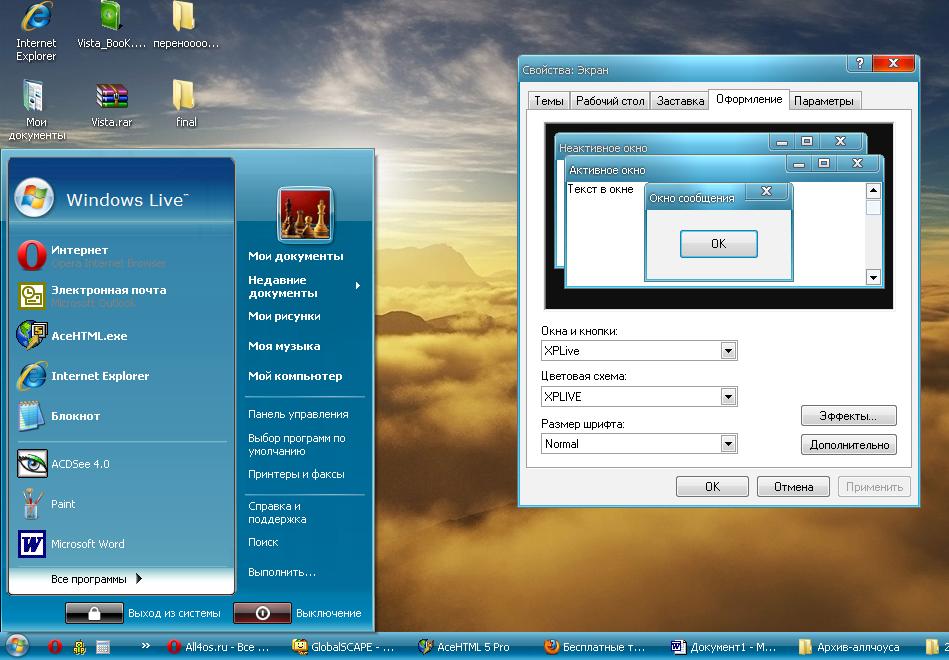Click OK at the bottom of Свойства: Экран
Image resolution: width=949 pixels, height=660 pixels.
pos(712,487)
